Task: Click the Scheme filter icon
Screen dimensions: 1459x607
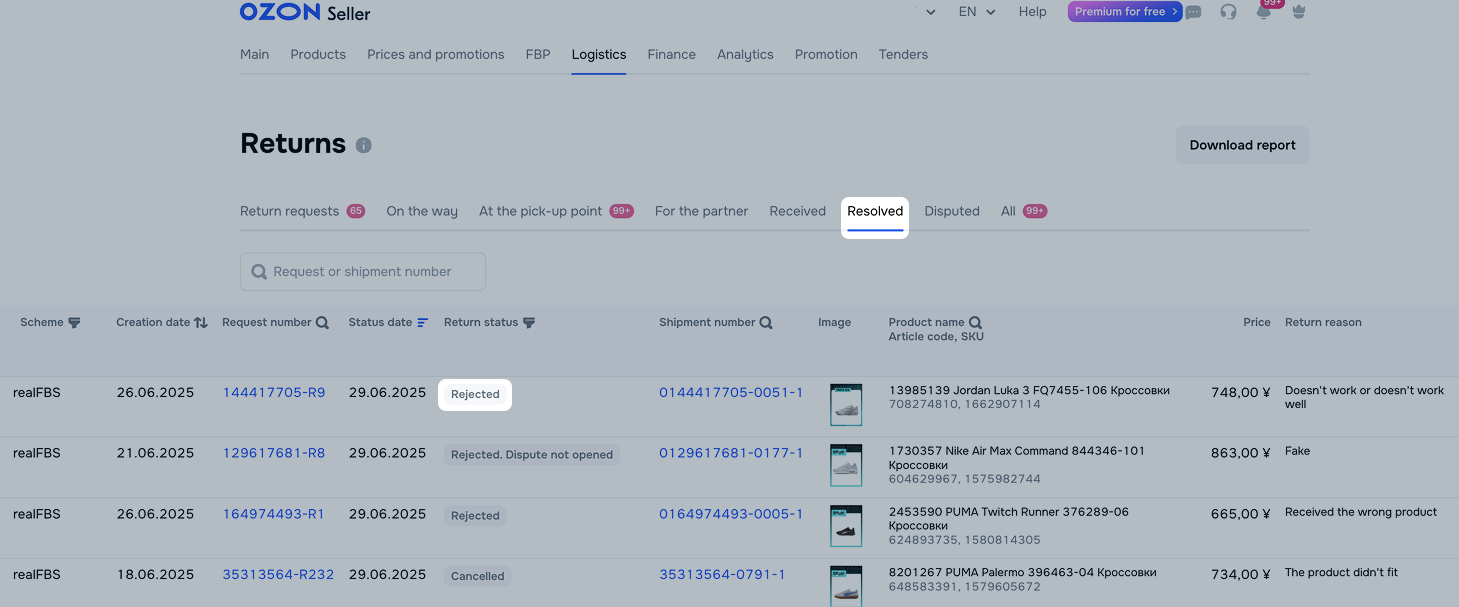Action: tap(74, 323)
